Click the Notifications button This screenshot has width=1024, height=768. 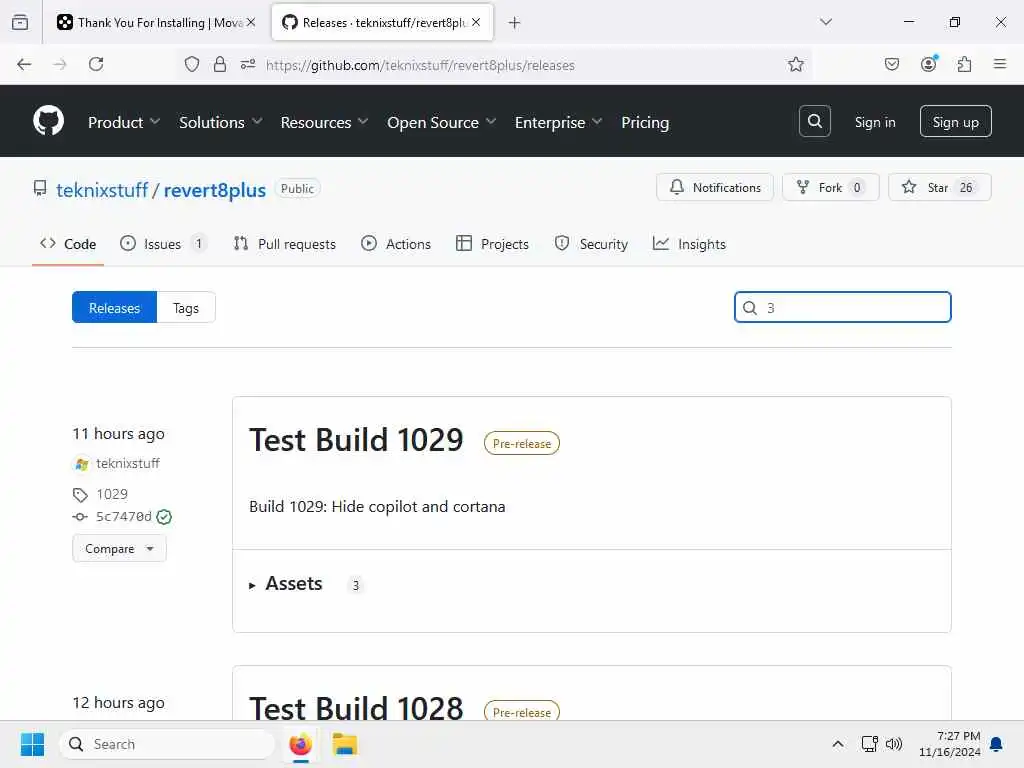(714, 187)
